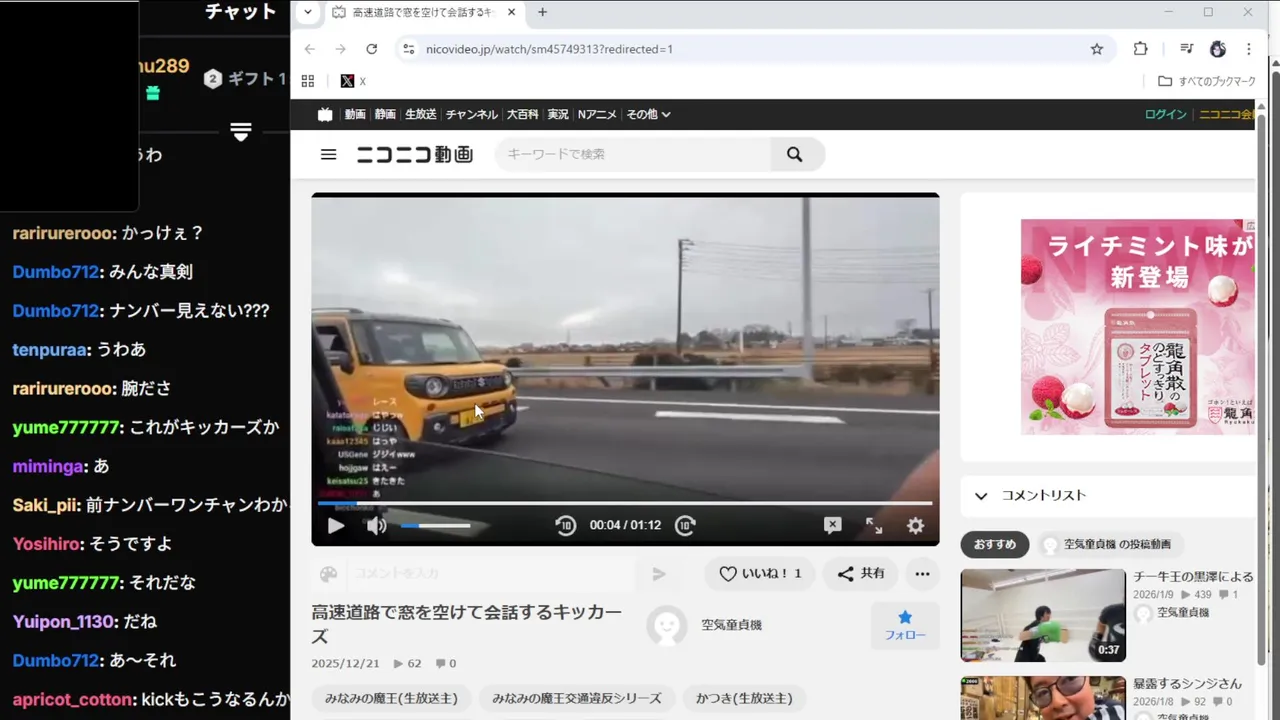Click the いいね! heart button
This screenshot has height=720, width=1280.
[x=760, y=573]
